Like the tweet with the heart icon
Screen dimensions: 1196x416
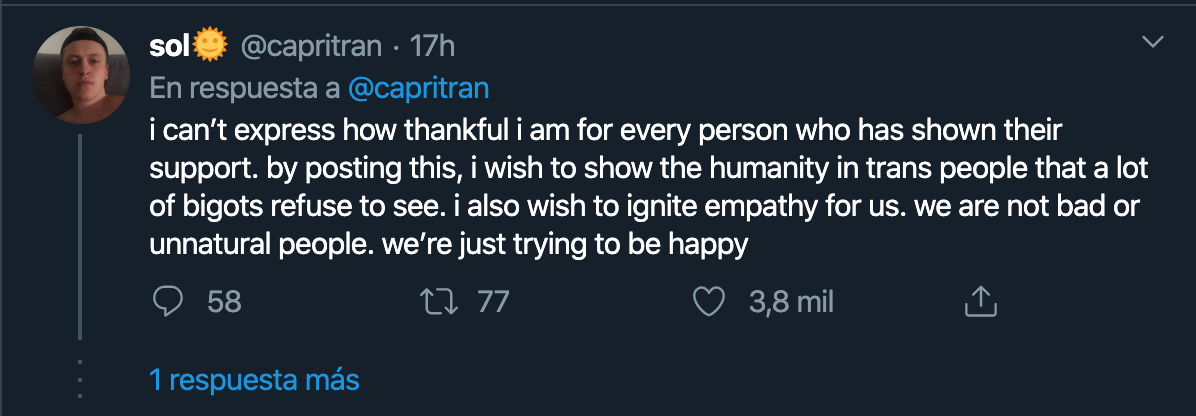709,301
